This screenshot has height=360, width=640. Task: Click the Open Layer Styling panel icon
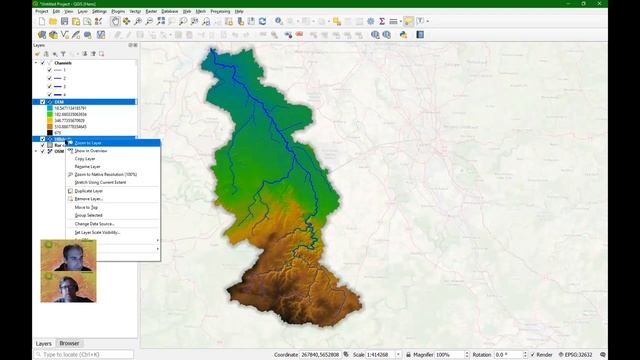[38, 54]
